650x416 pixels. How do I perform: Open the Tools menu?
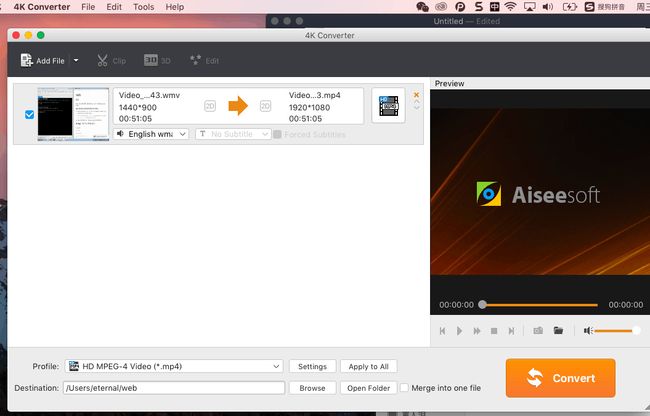(x=143, y=7)
